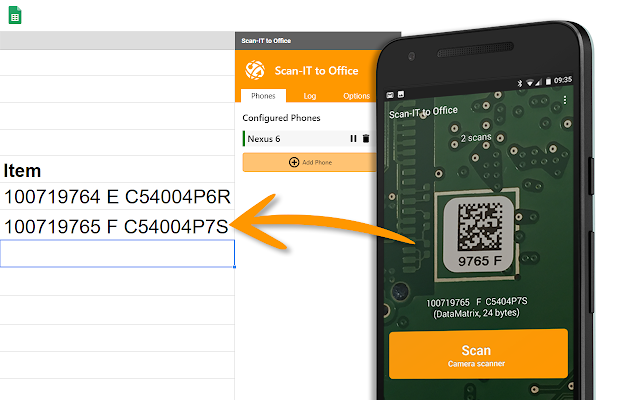The height and width of the screenshot is (400, 640).
Task: Open the Options tab
Action: click(x=356, y=96)
